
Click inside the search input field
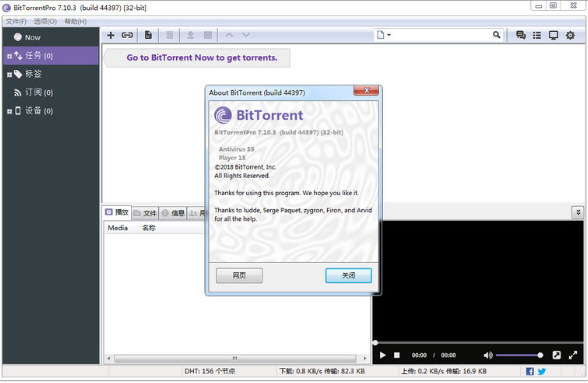[442, 35]
